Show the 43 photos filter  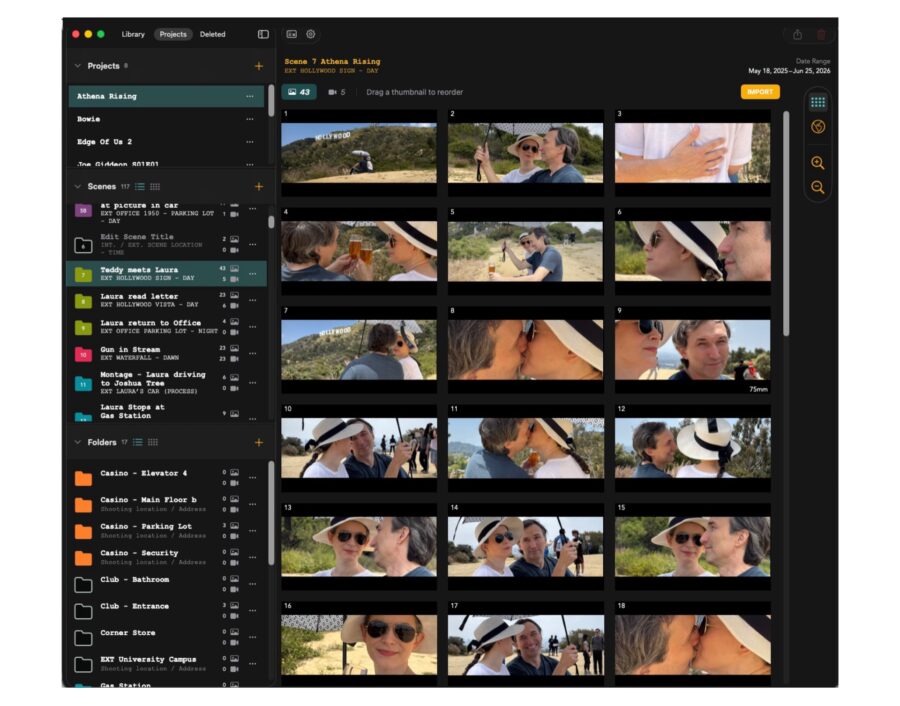point(299,92)
